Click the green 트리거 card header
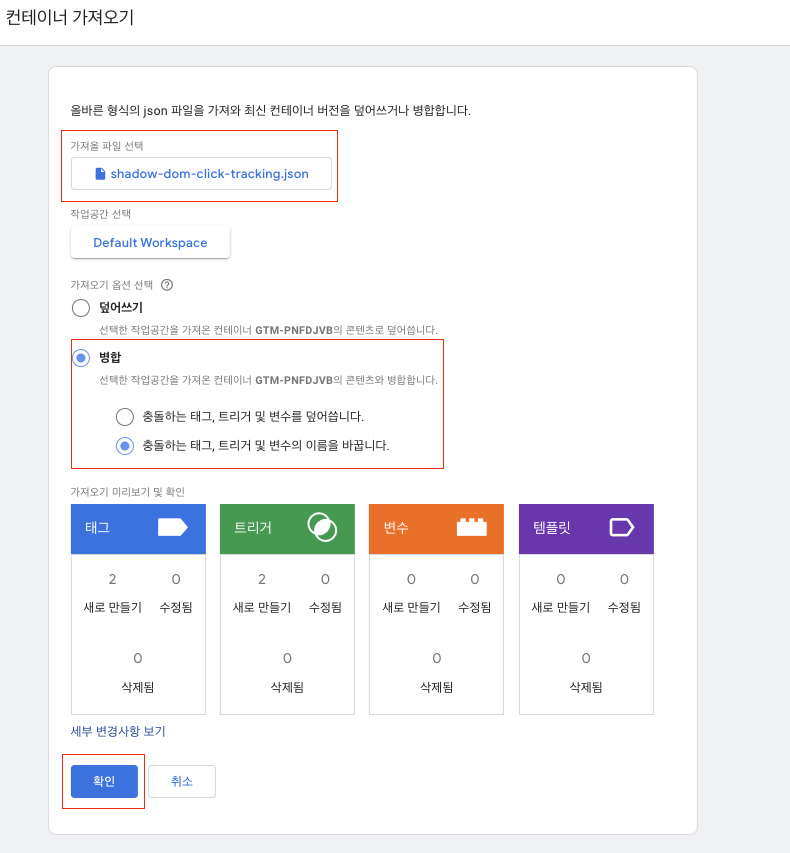Screen dimensions: 790x853 tap(287, 529)
